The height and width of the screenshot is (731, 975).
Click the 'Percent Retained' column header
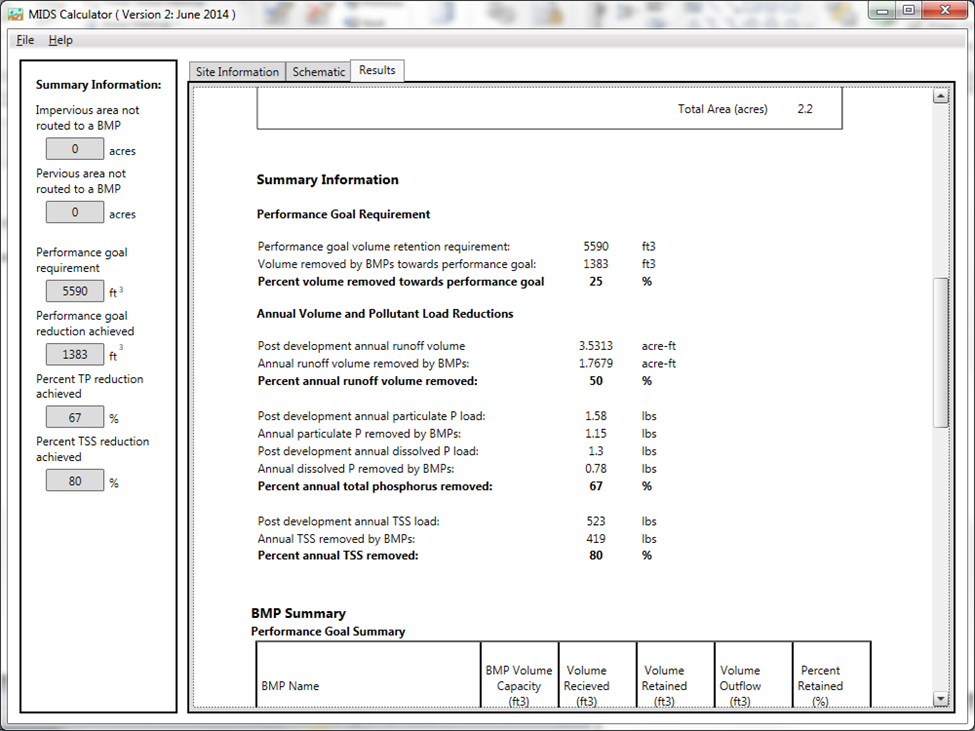tap(820, 686)
